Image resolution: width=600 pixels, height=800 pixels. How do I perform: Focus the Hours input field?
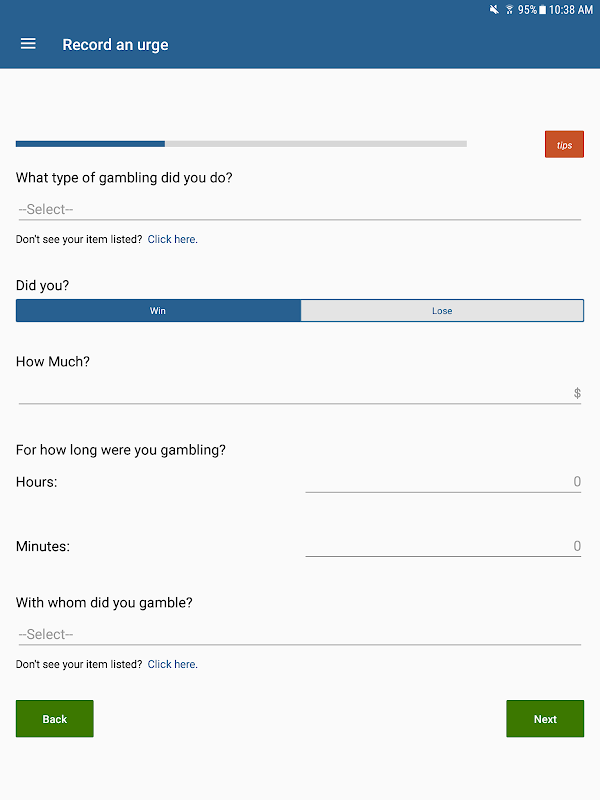coord(443,482)
